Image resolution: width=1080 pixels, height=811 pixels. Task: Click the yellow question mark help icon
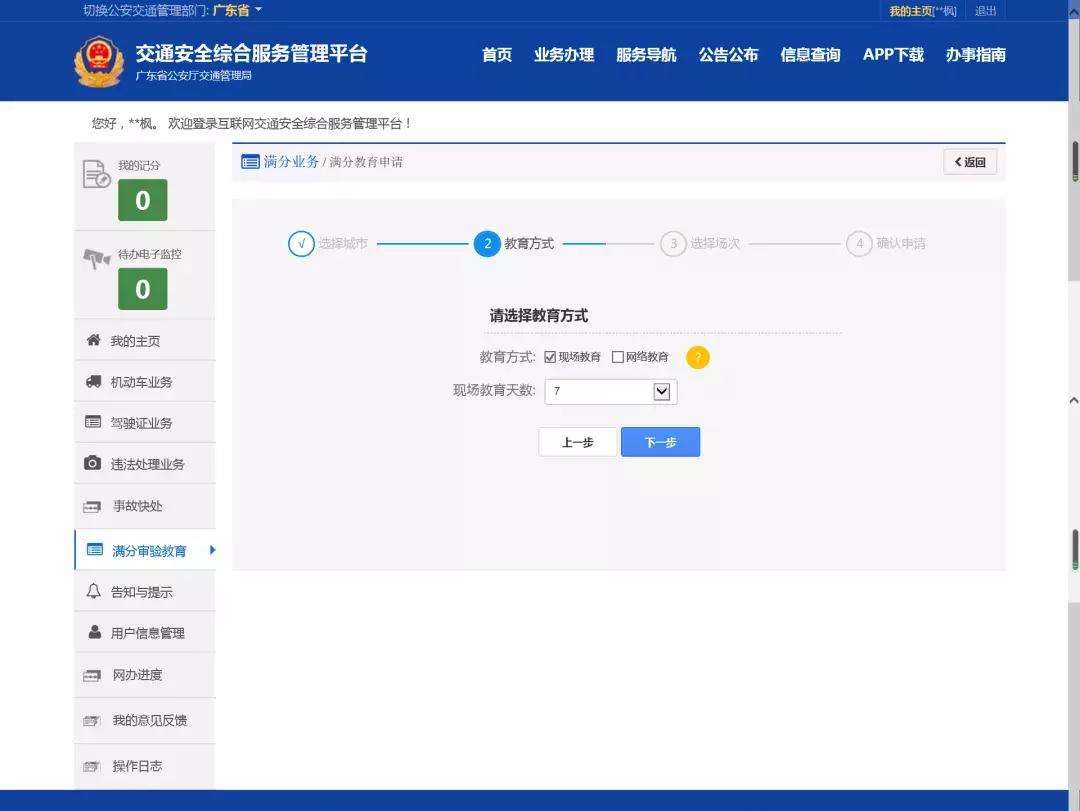coord(698,356)
